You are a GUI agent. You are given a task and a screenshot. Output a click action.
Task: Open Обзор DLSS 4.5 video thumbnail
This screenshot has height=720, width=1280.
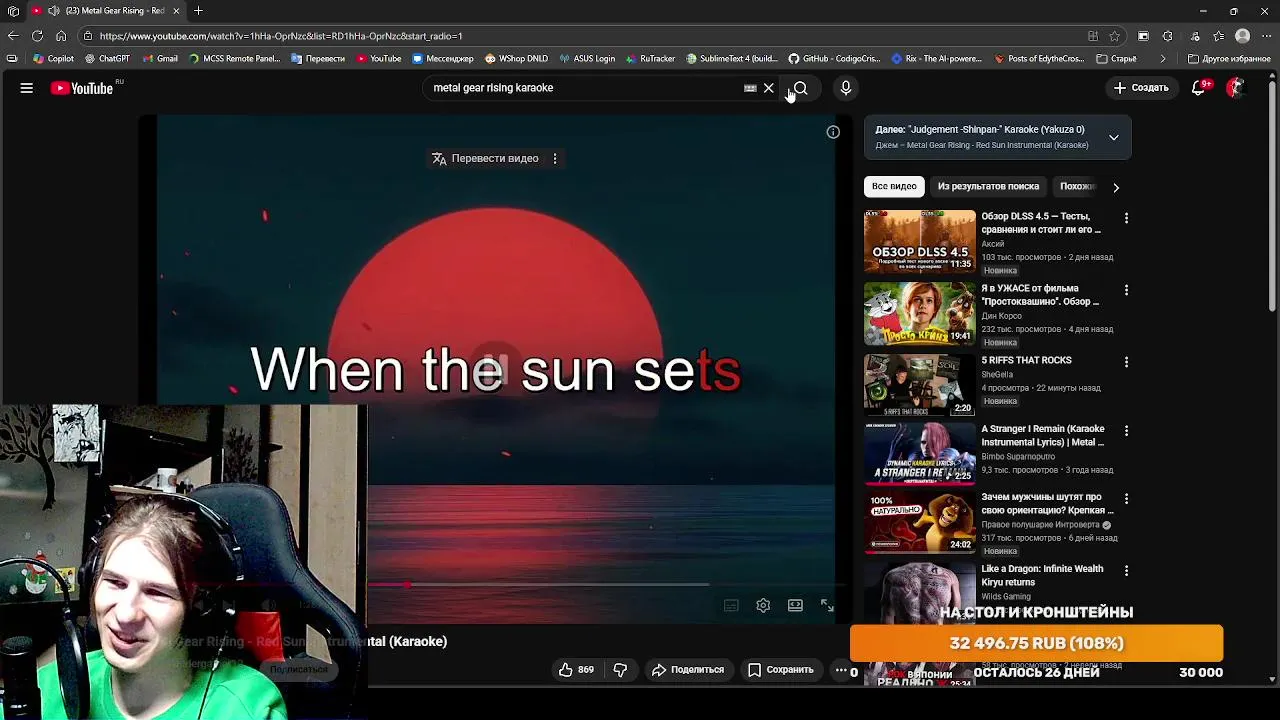point(919,241)
